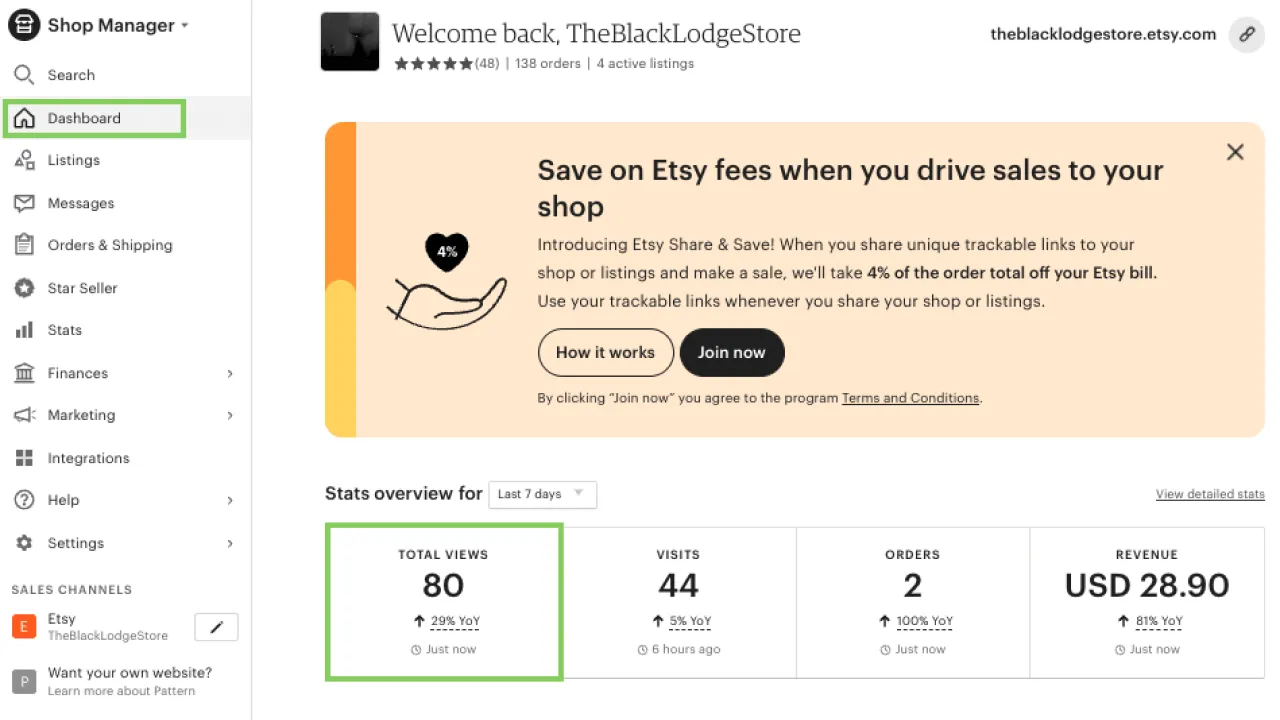Select Listings in the sidebar menu
The image size is (1280, 720).
coord(73,160)
